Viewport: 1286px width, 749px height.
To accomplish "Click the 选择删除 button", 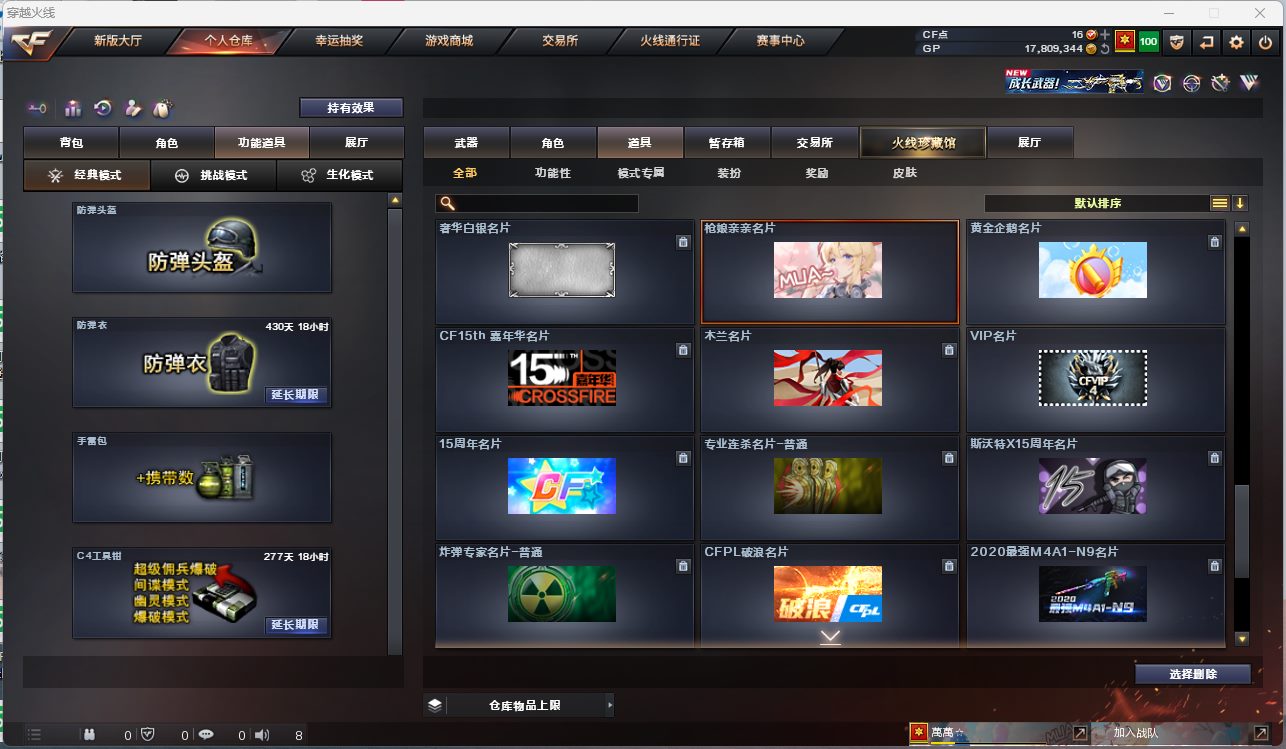I will [1193, 674].
